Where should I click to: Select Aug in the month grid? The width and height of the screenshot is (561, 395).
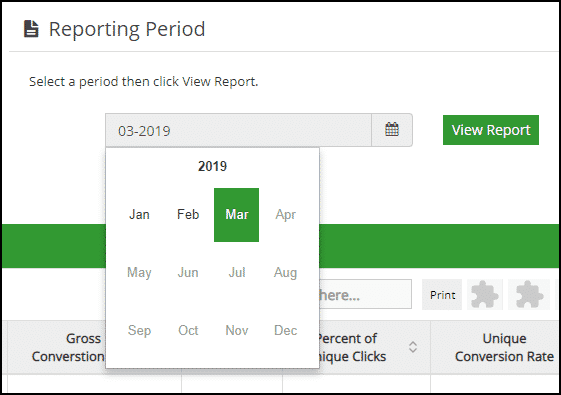[285, 273]
